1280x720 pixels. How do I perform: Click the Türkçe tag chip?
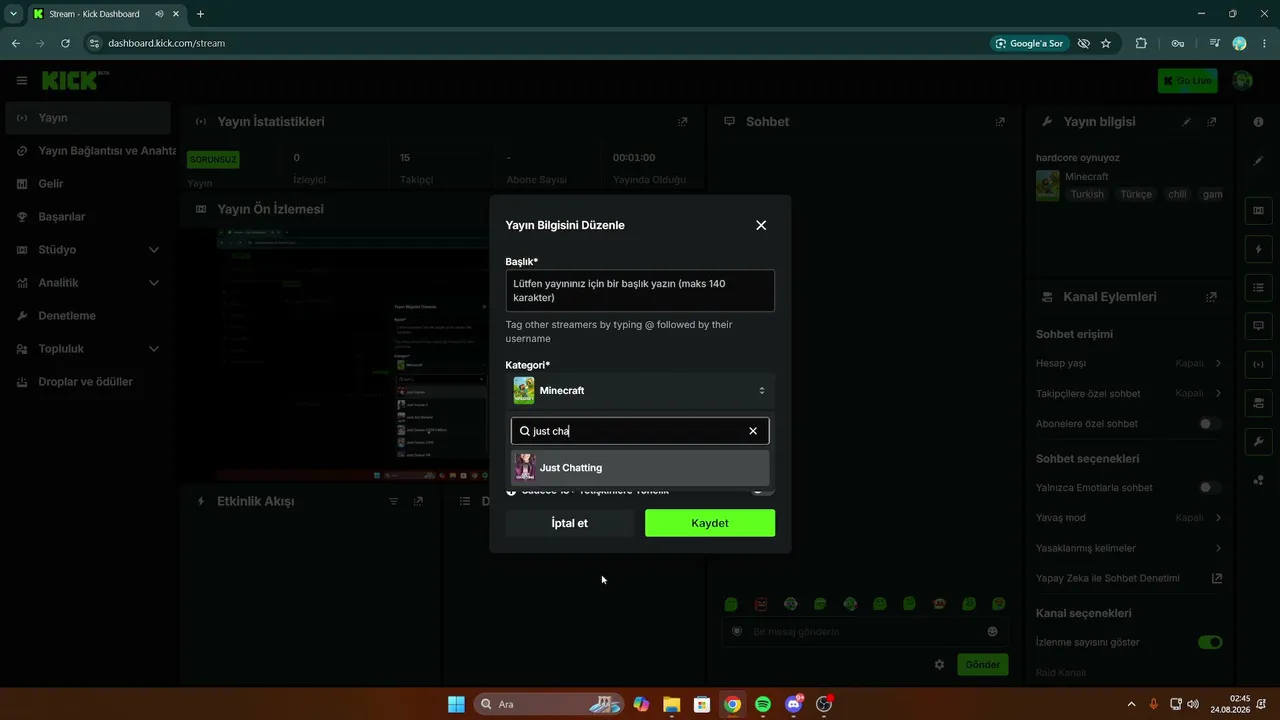(x=1136, y=194)
